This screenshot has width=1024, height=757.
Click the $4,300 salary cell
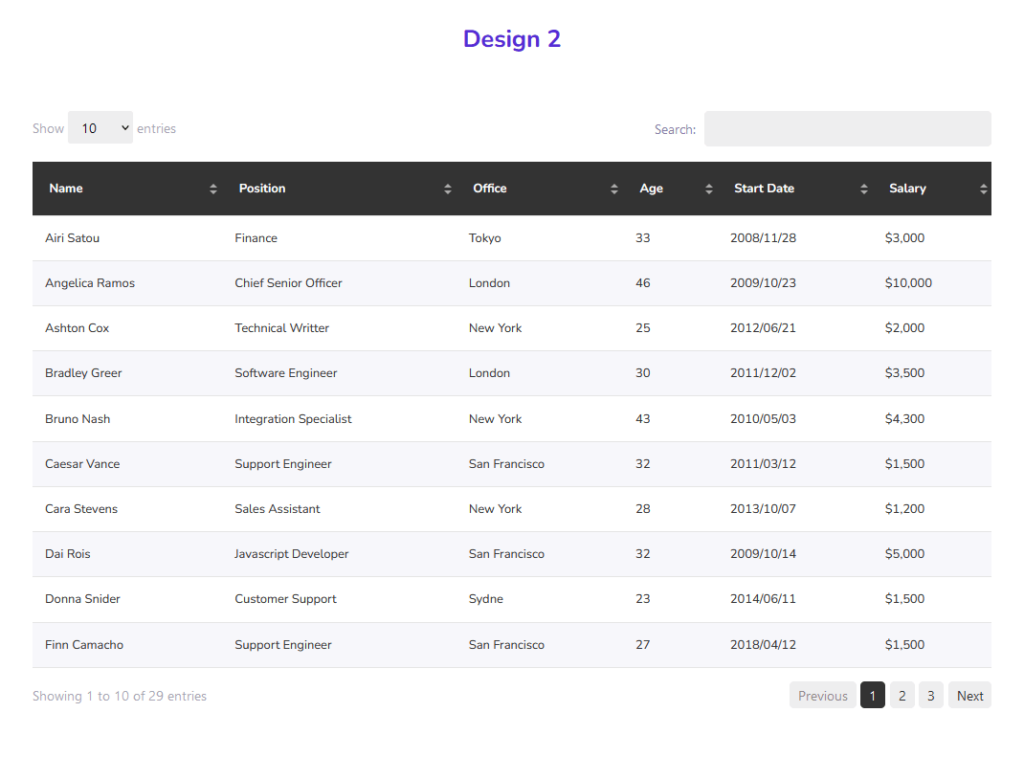(904, 419)
